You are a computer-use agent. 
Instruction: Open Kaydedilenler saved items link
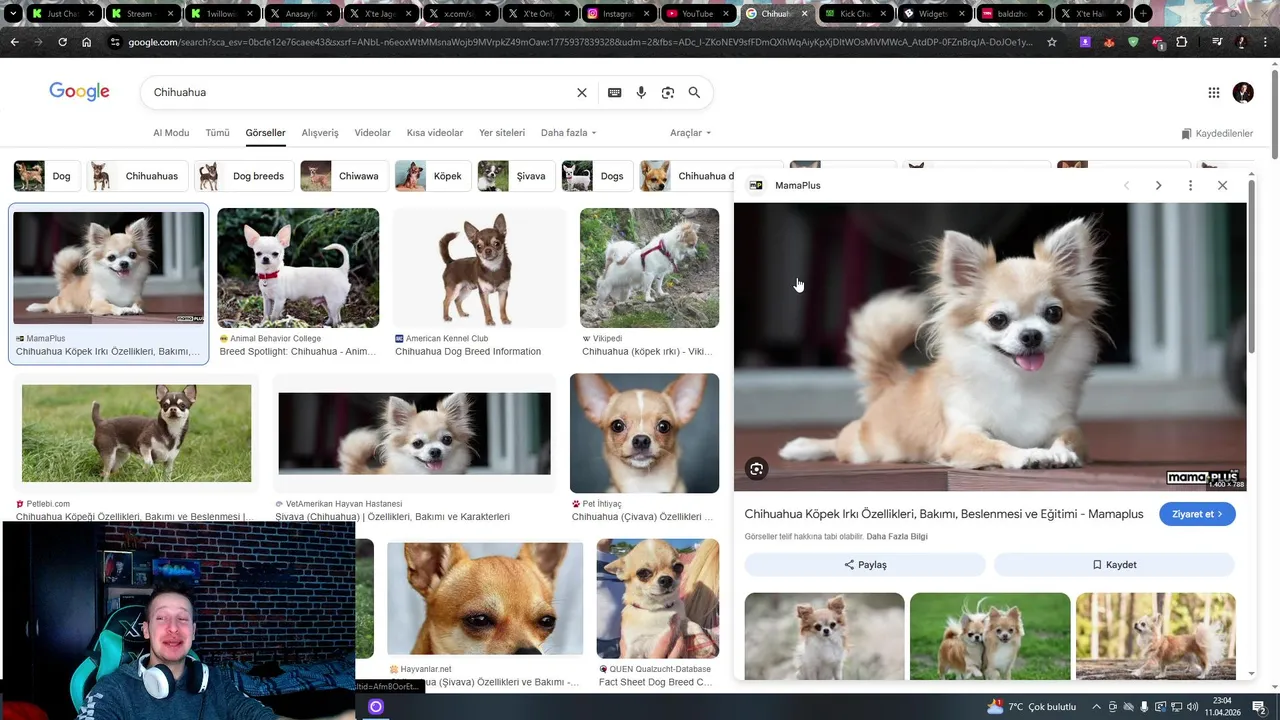(x=1217, y=133)
